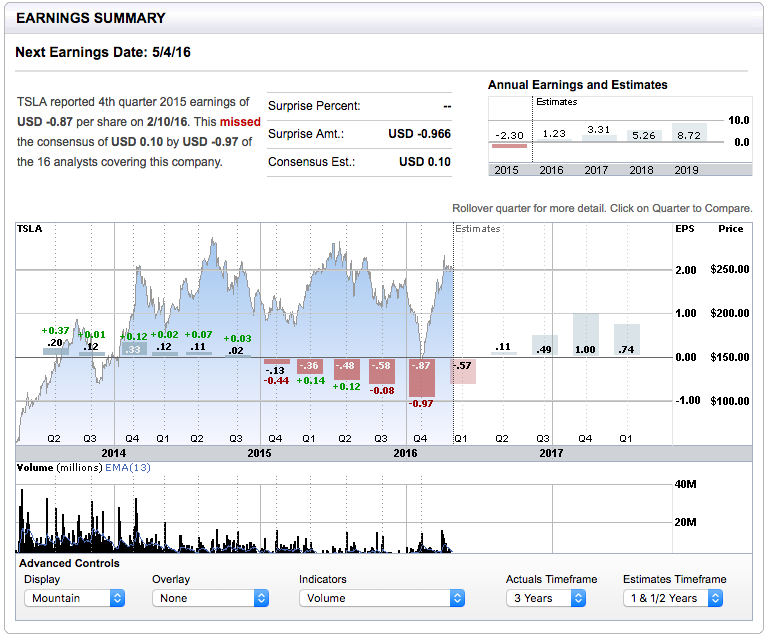Open the Indicators dropdown set to Volume
The image size is (769, 641).
(x=382, y=598)
